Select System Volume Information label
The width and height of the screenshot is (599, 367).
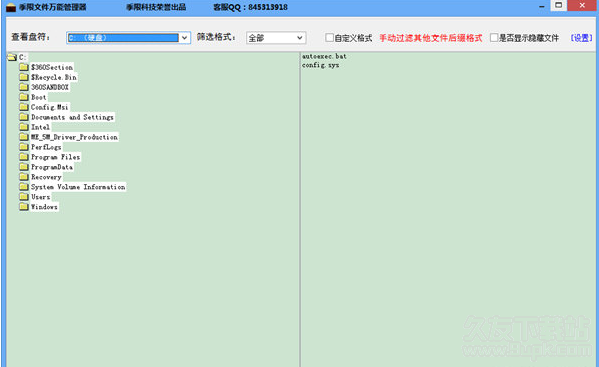(78, 187)
